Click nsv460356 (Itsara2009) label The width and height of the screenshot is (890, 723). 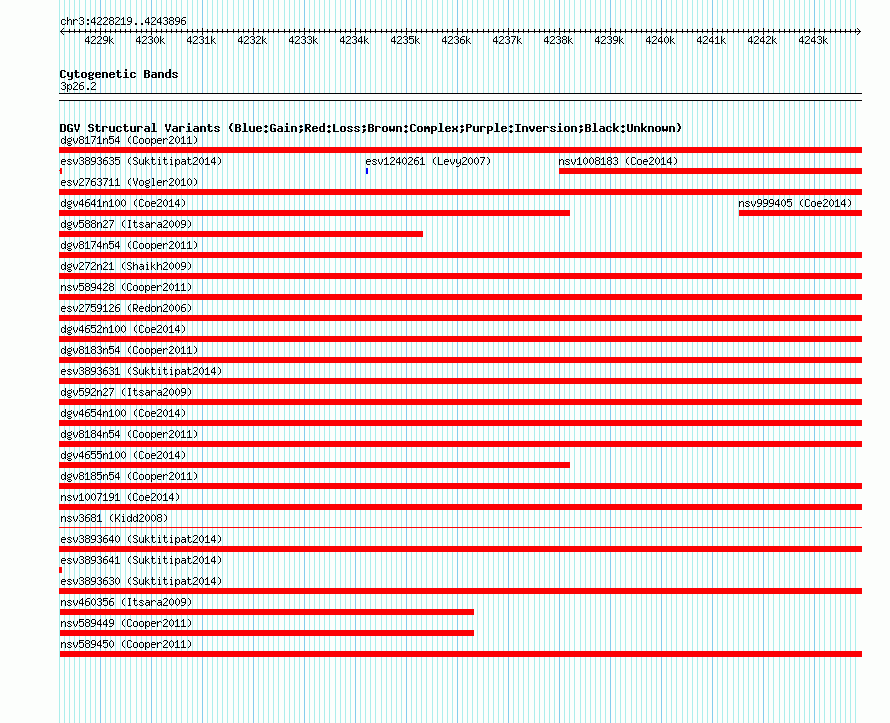pos(126,602)
